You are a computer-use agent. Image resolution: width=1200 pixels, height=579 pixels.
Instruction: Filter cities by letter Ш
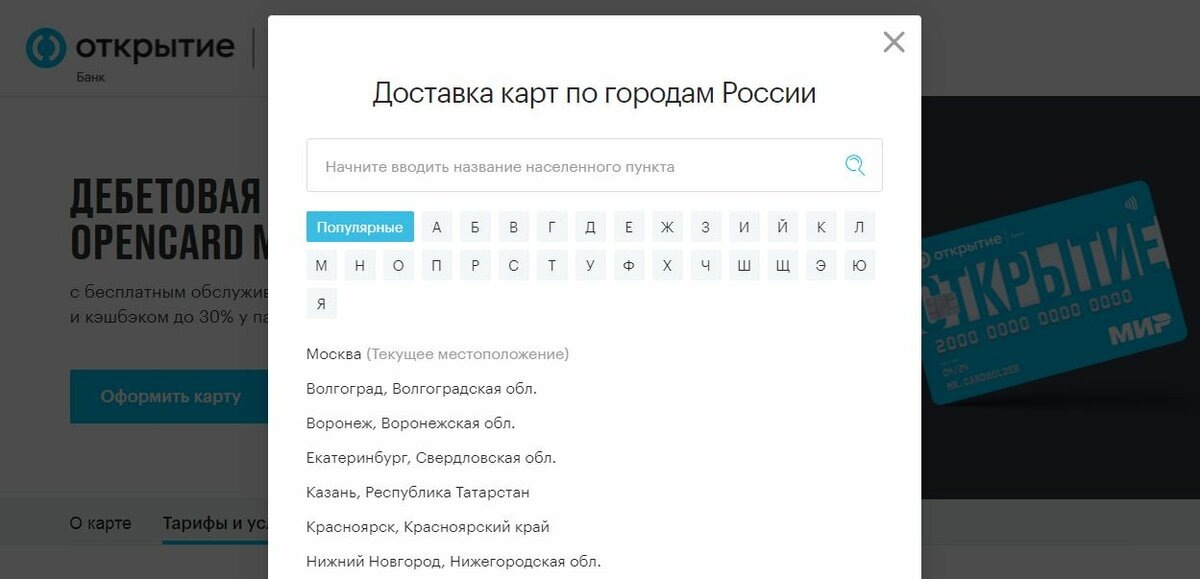pyautogui.click(x=744, y=265)
